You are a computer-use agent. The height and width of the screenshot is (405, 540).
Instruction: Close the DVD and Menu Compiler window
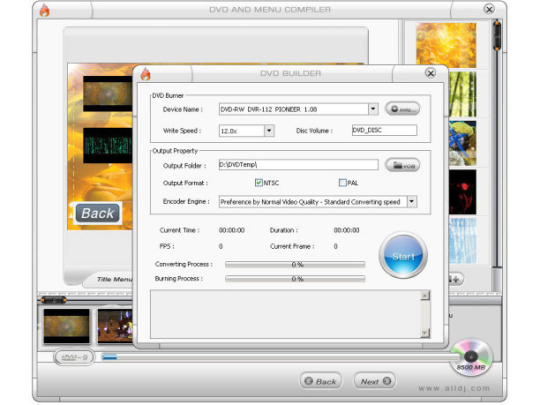point(489,9)
